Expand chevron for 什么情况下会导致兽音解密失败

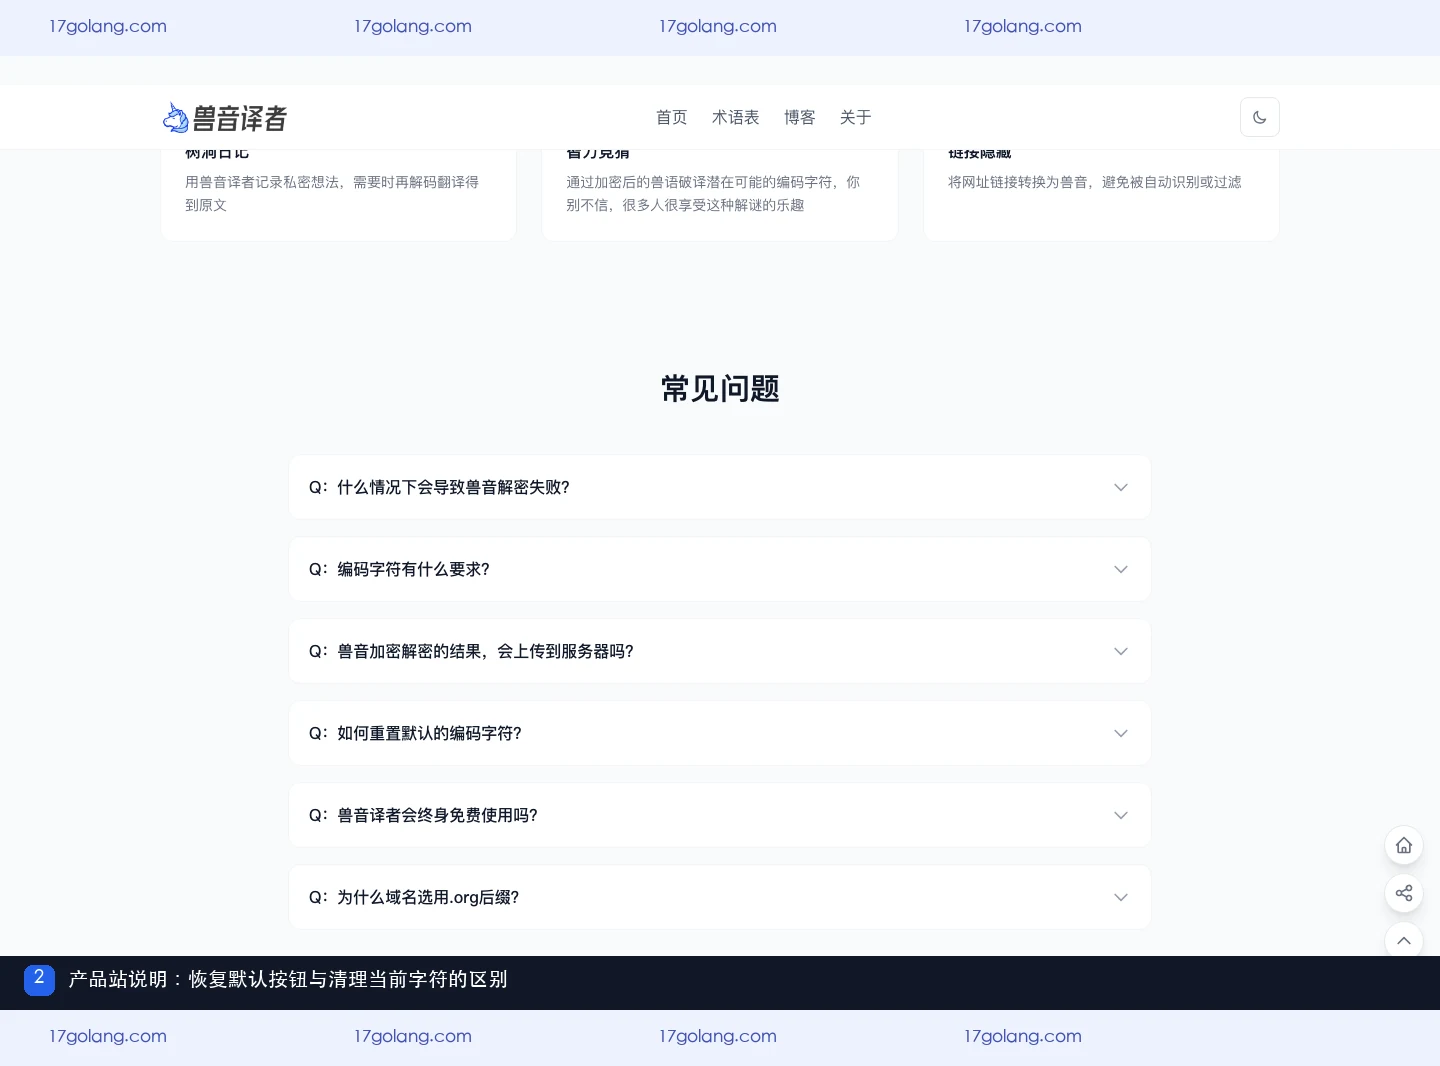(x=1121, y=487)
